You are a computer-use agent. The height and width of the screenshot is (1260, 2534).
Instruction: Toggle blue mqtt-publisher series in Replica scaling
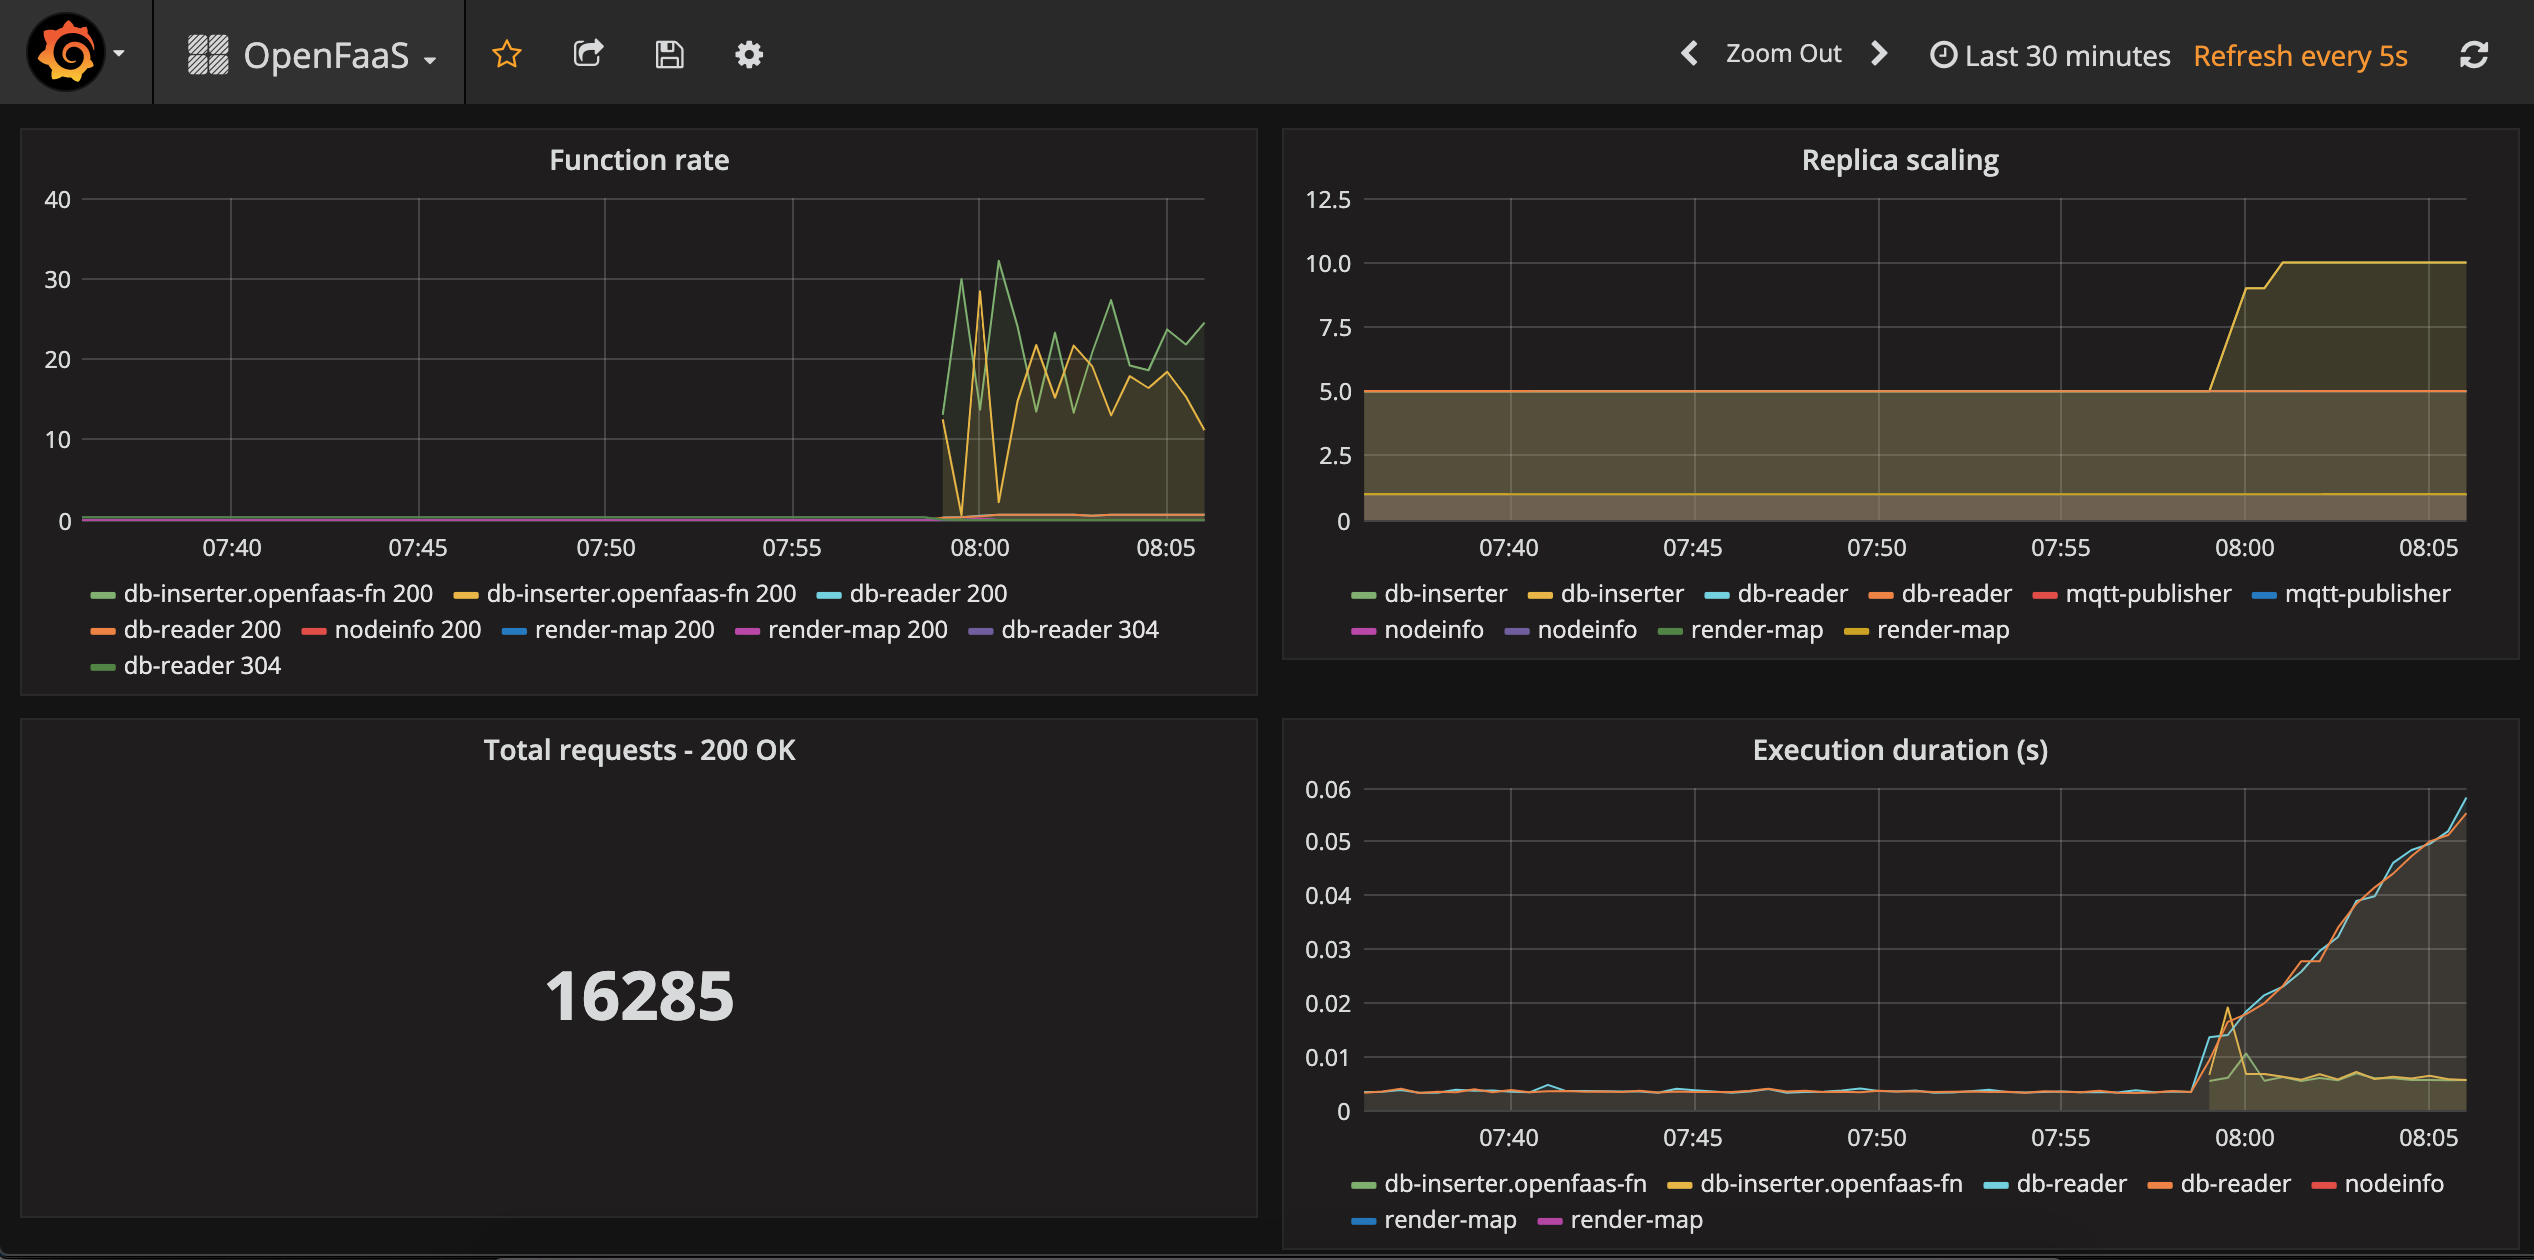pos(2367,594)
